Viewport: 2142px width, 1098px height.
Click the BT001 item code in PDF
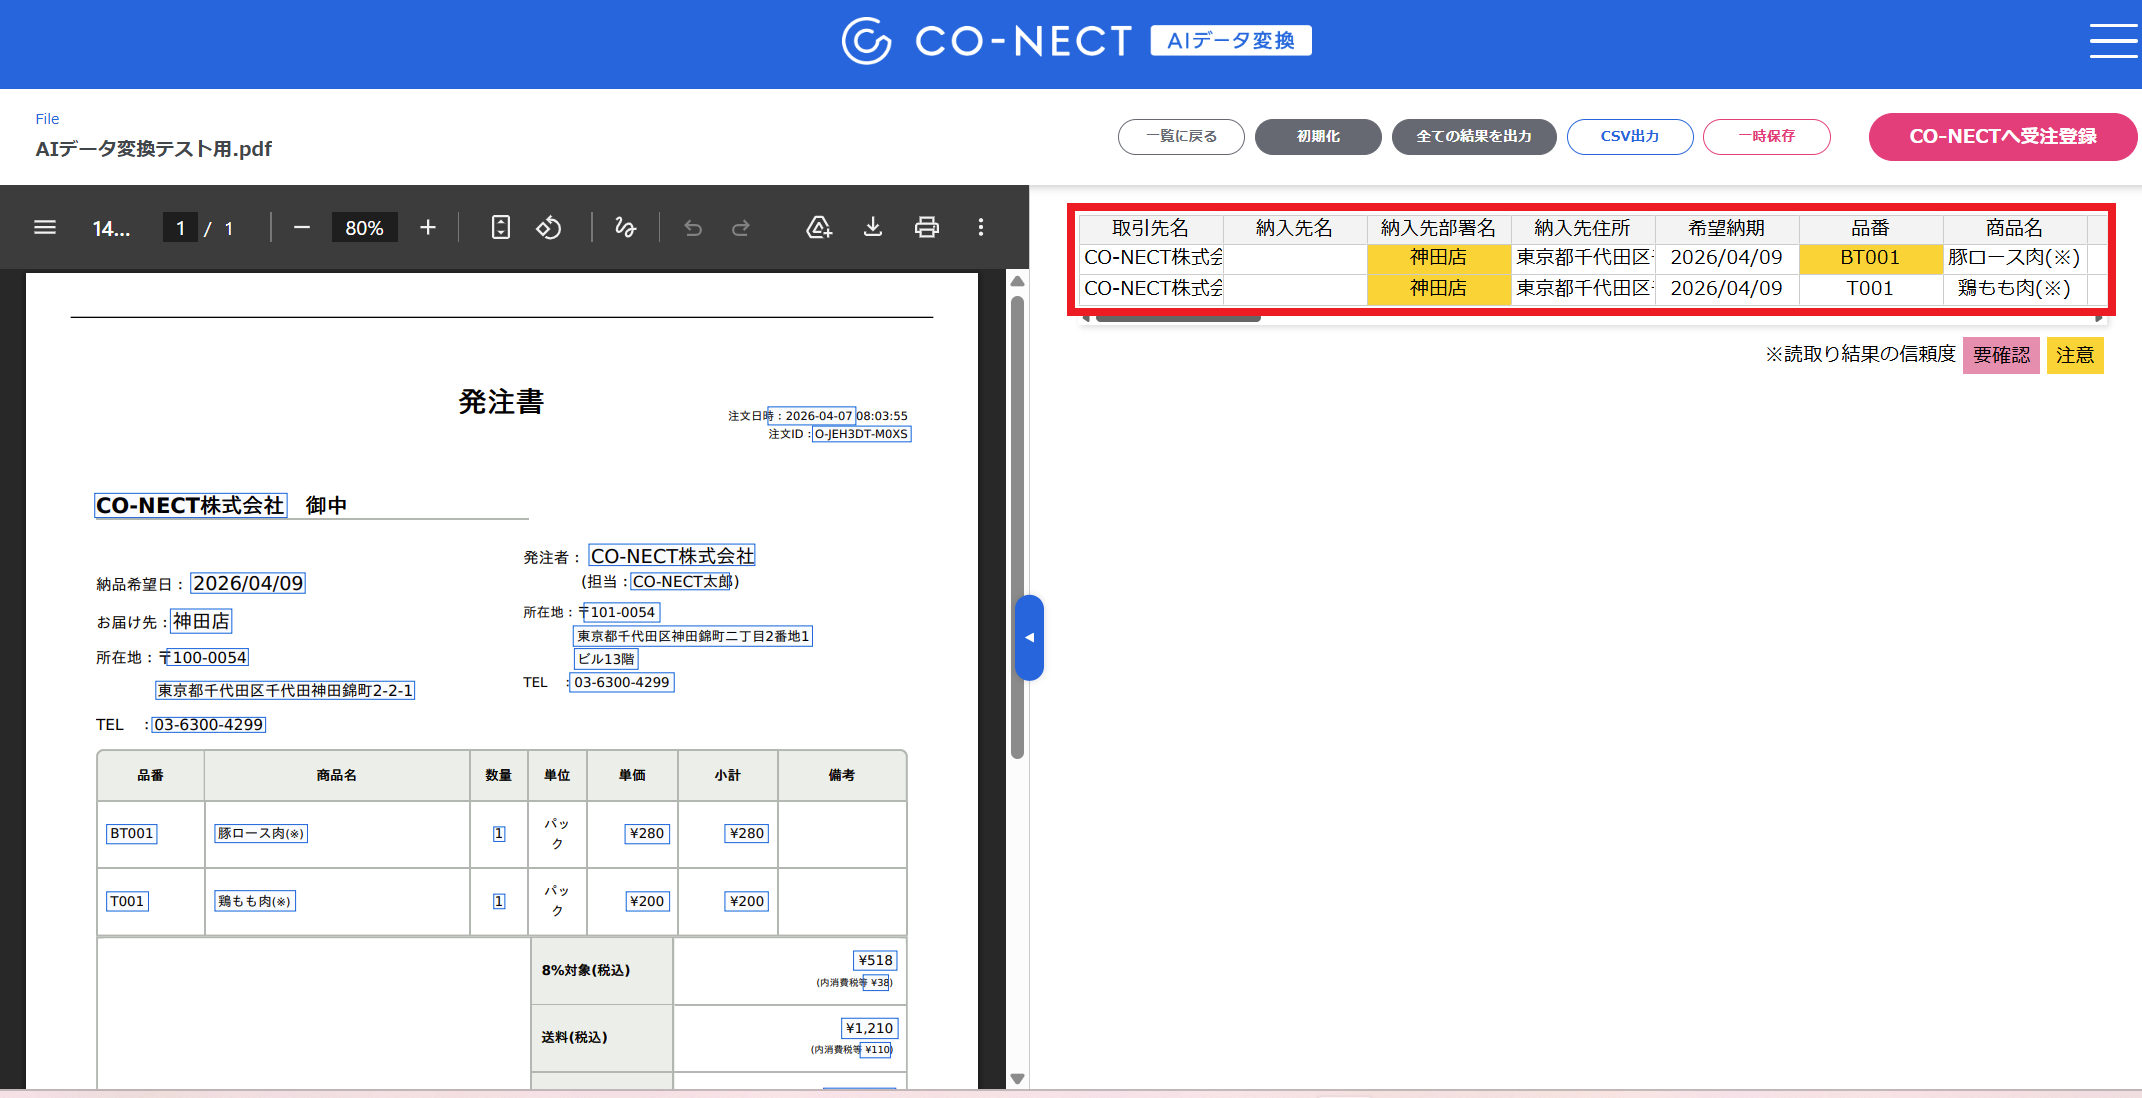[x=132, y=833]
